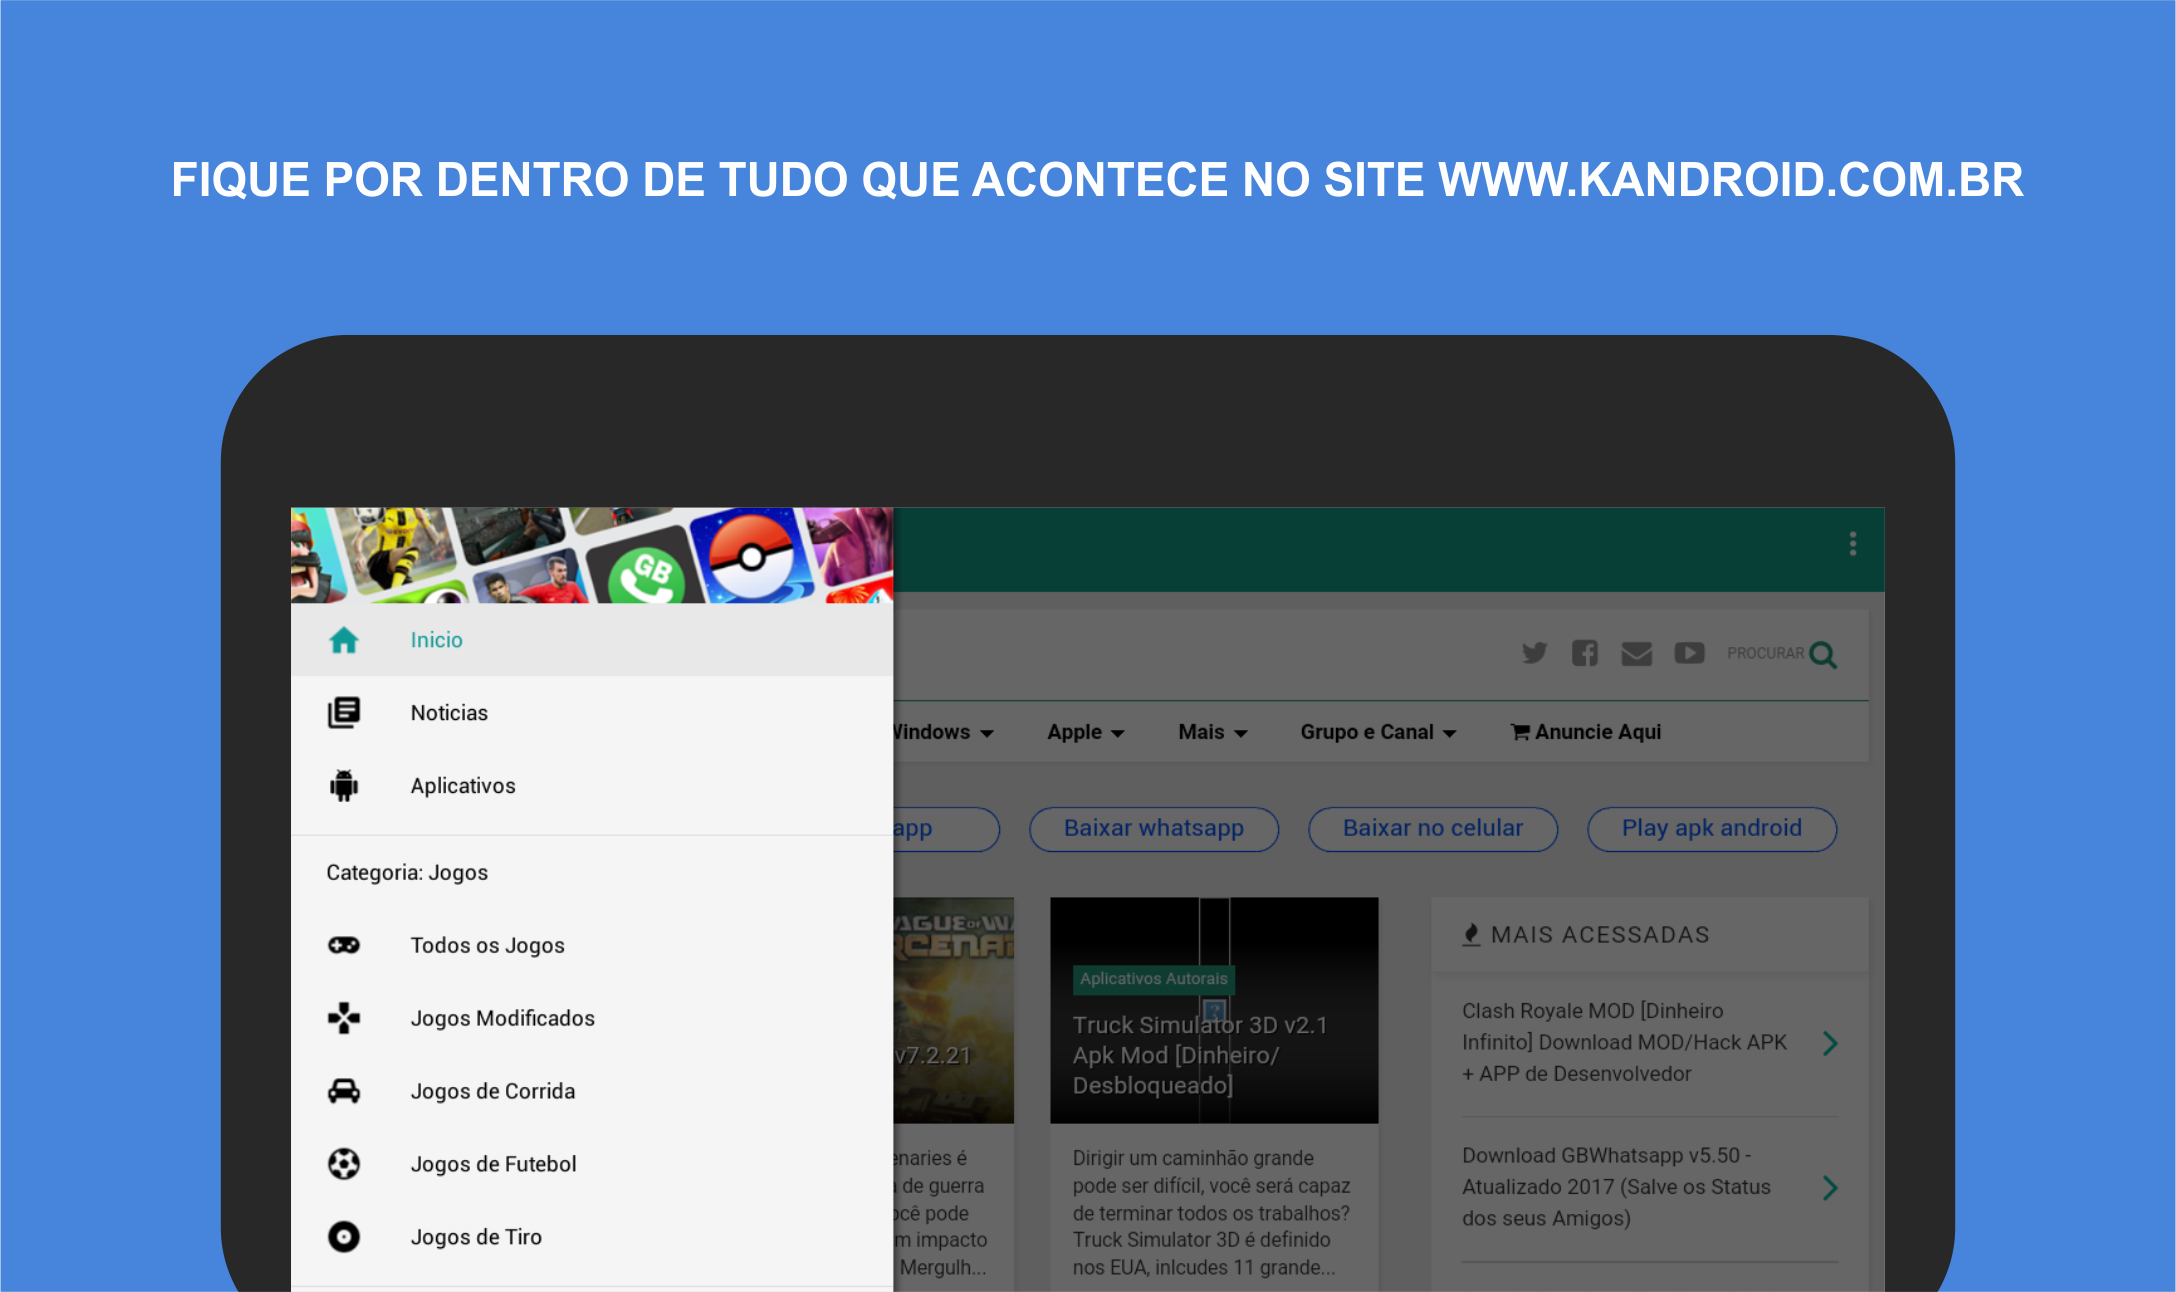Click the email envelope icon

1636,654
